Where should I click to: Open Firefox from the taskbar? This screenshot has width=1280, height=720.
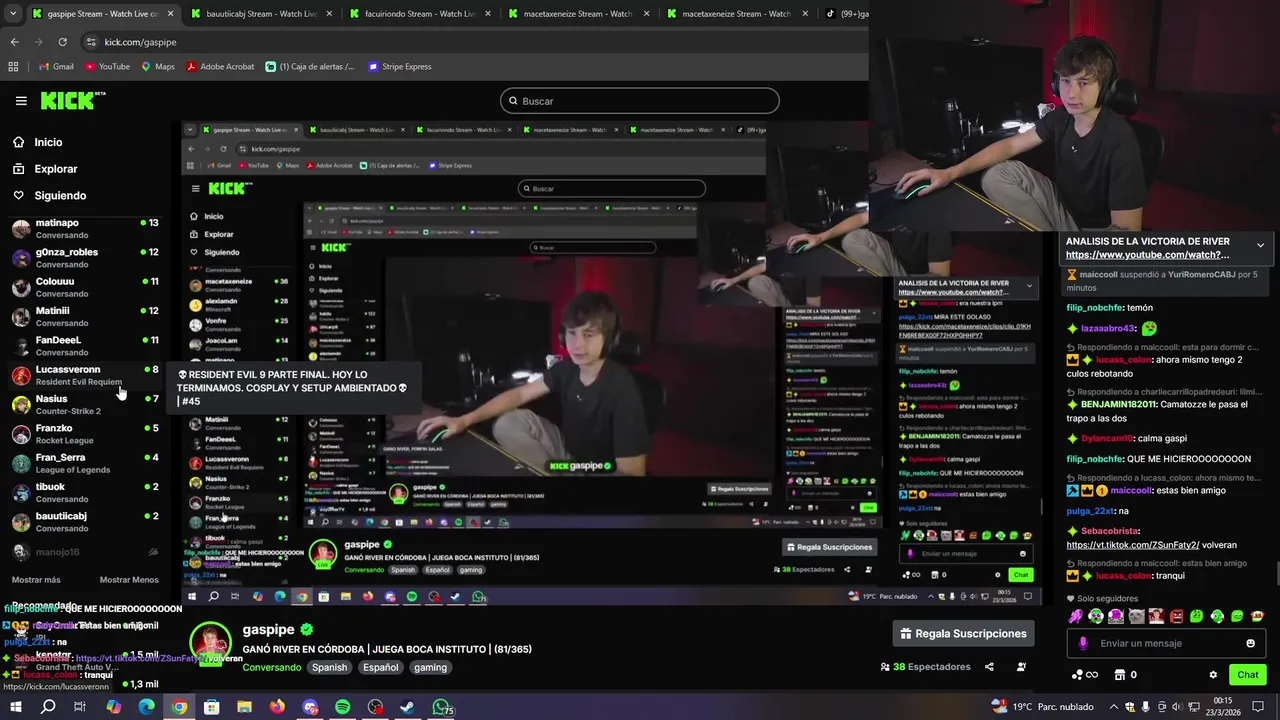[x=277, y=707]
